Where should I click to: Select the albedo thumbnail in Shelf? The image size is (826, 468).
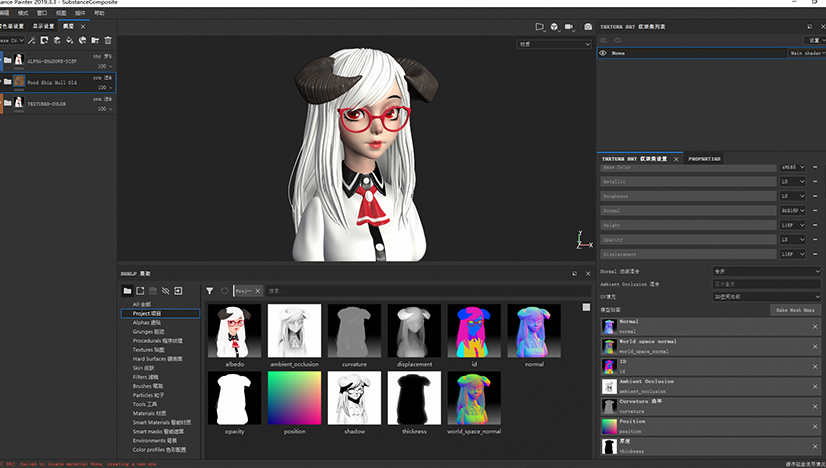tap(234, 330)
